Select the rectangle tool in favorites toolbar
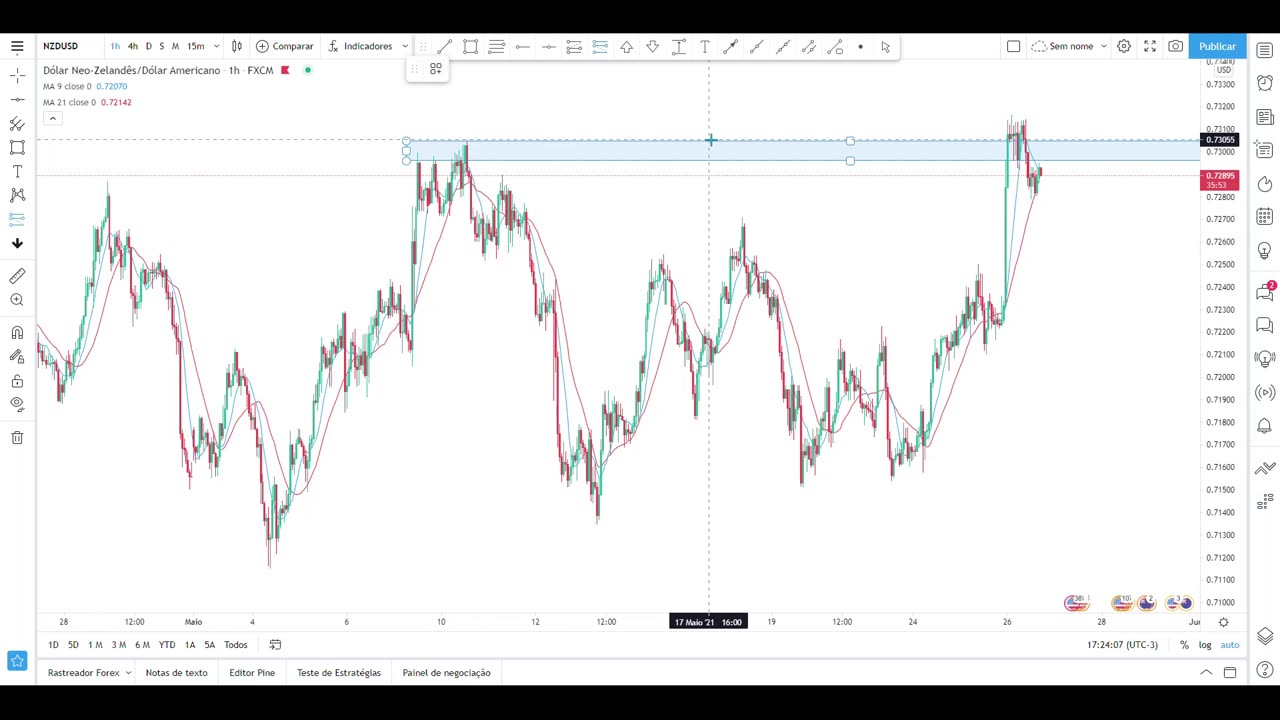The width and height of the screenshot is (1280, 720). (x=471, y=47)
